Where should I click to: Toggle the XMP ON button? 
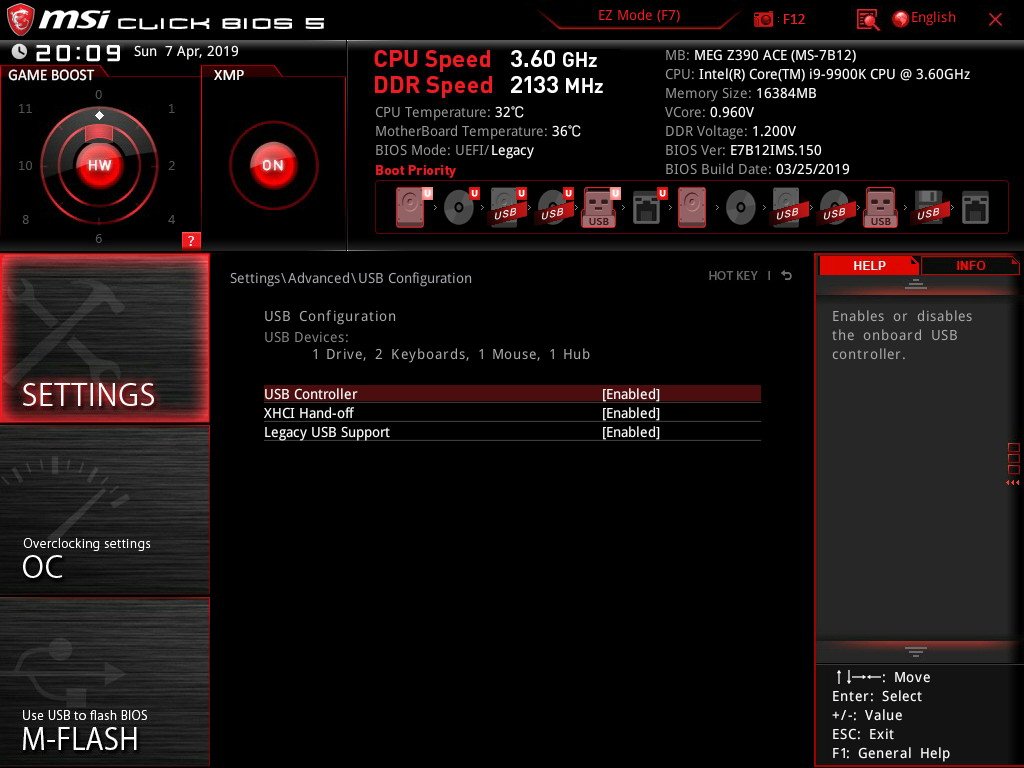(x=273, y=165)
